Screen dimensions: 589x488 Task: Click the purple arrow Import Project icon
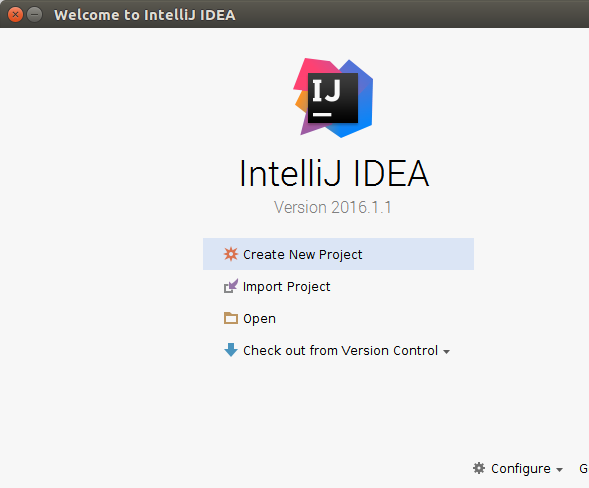[231, 286]
